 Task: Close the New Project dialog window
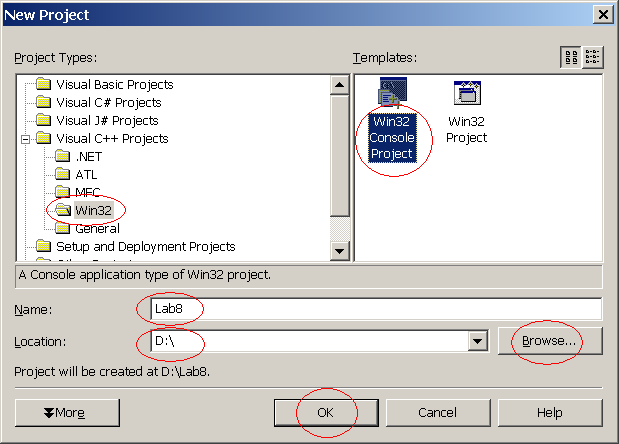tap(603, 15)
